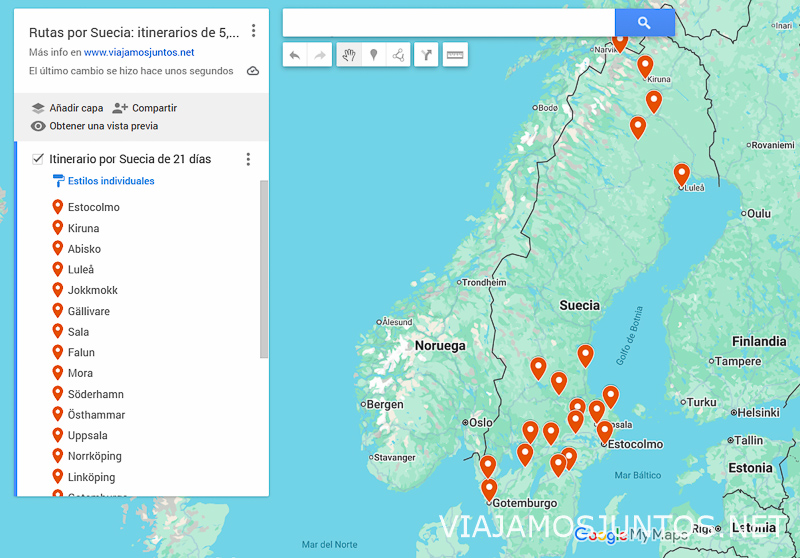
Task: Select Linköping in the layer list
Action: coord(91,477)
